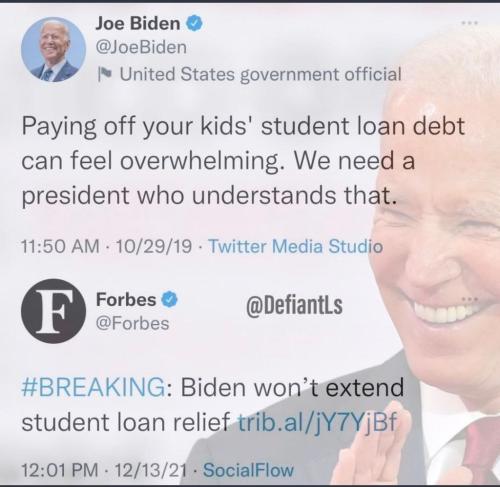This screenshot has height=487, width=500.
Task: Open the trib.al/jY7YjBf link
Action: coord(317,422)
